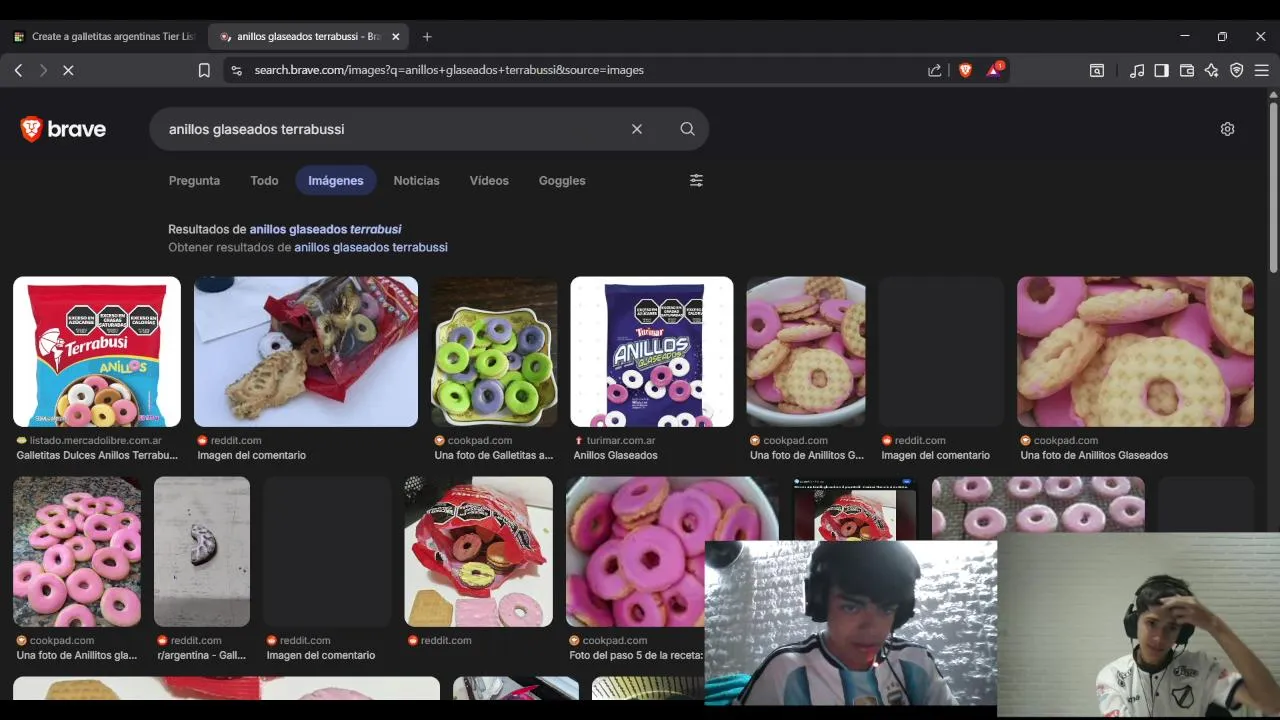
Task: Open Brave Shields lion icon
Action: (x=965, y=70)
